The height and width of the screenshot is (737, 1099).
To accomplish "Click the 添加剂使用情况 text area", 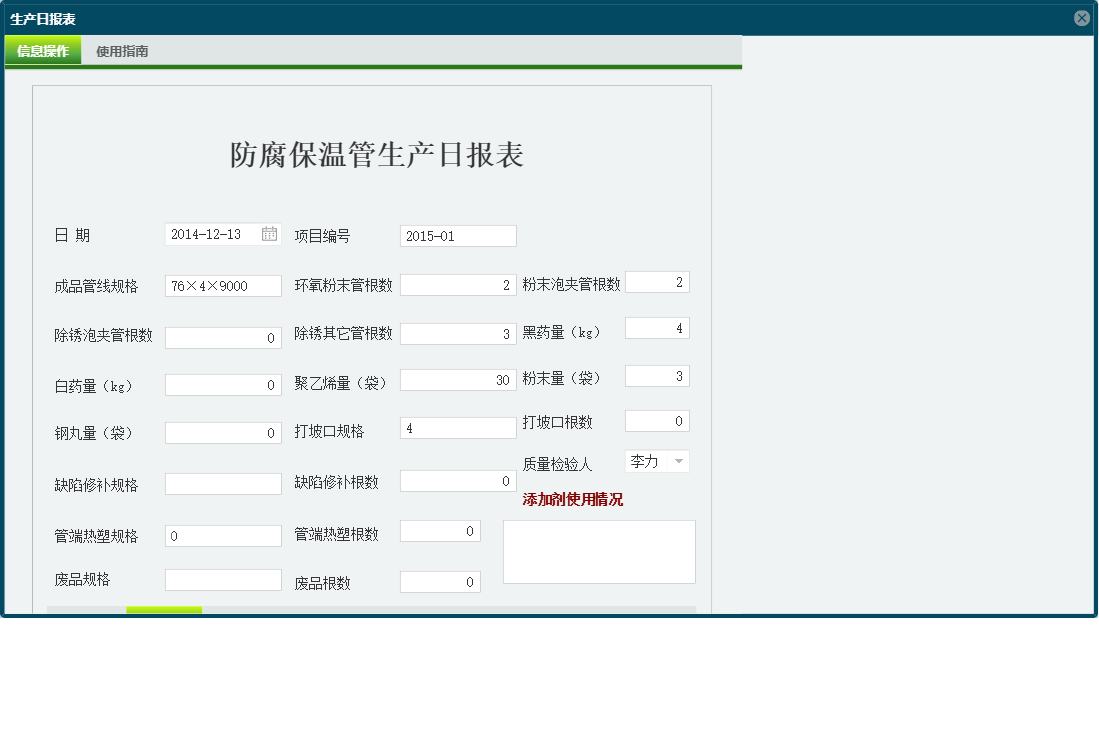I will click(599, 551).
